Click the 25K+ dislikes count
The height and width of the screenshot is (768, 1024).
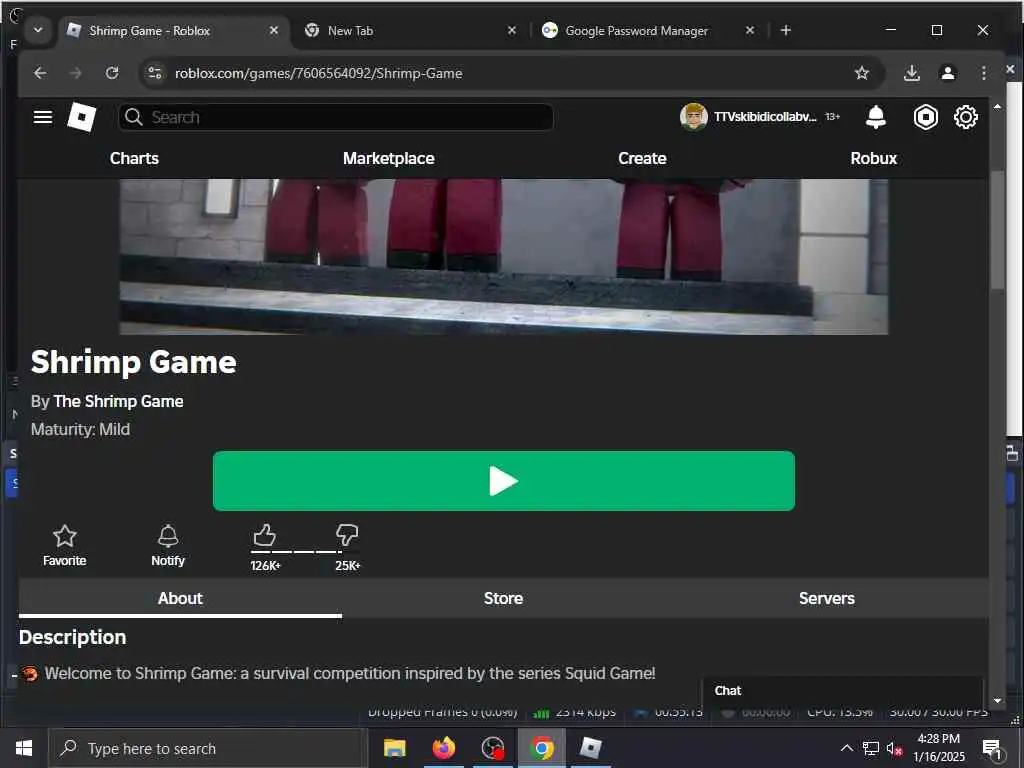click(x=347, y=566)
